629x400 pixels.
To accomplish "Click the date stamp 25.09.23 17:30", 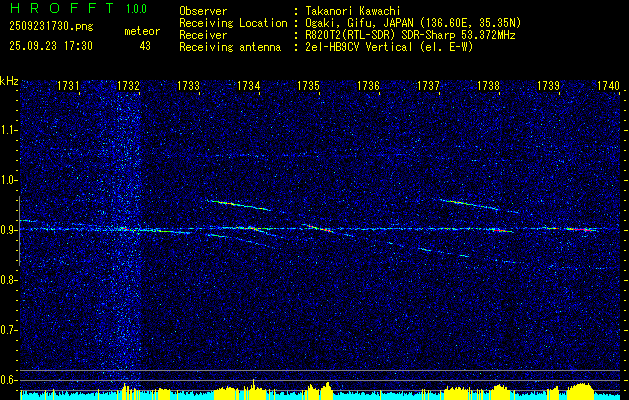I will [x=51, y=46].
